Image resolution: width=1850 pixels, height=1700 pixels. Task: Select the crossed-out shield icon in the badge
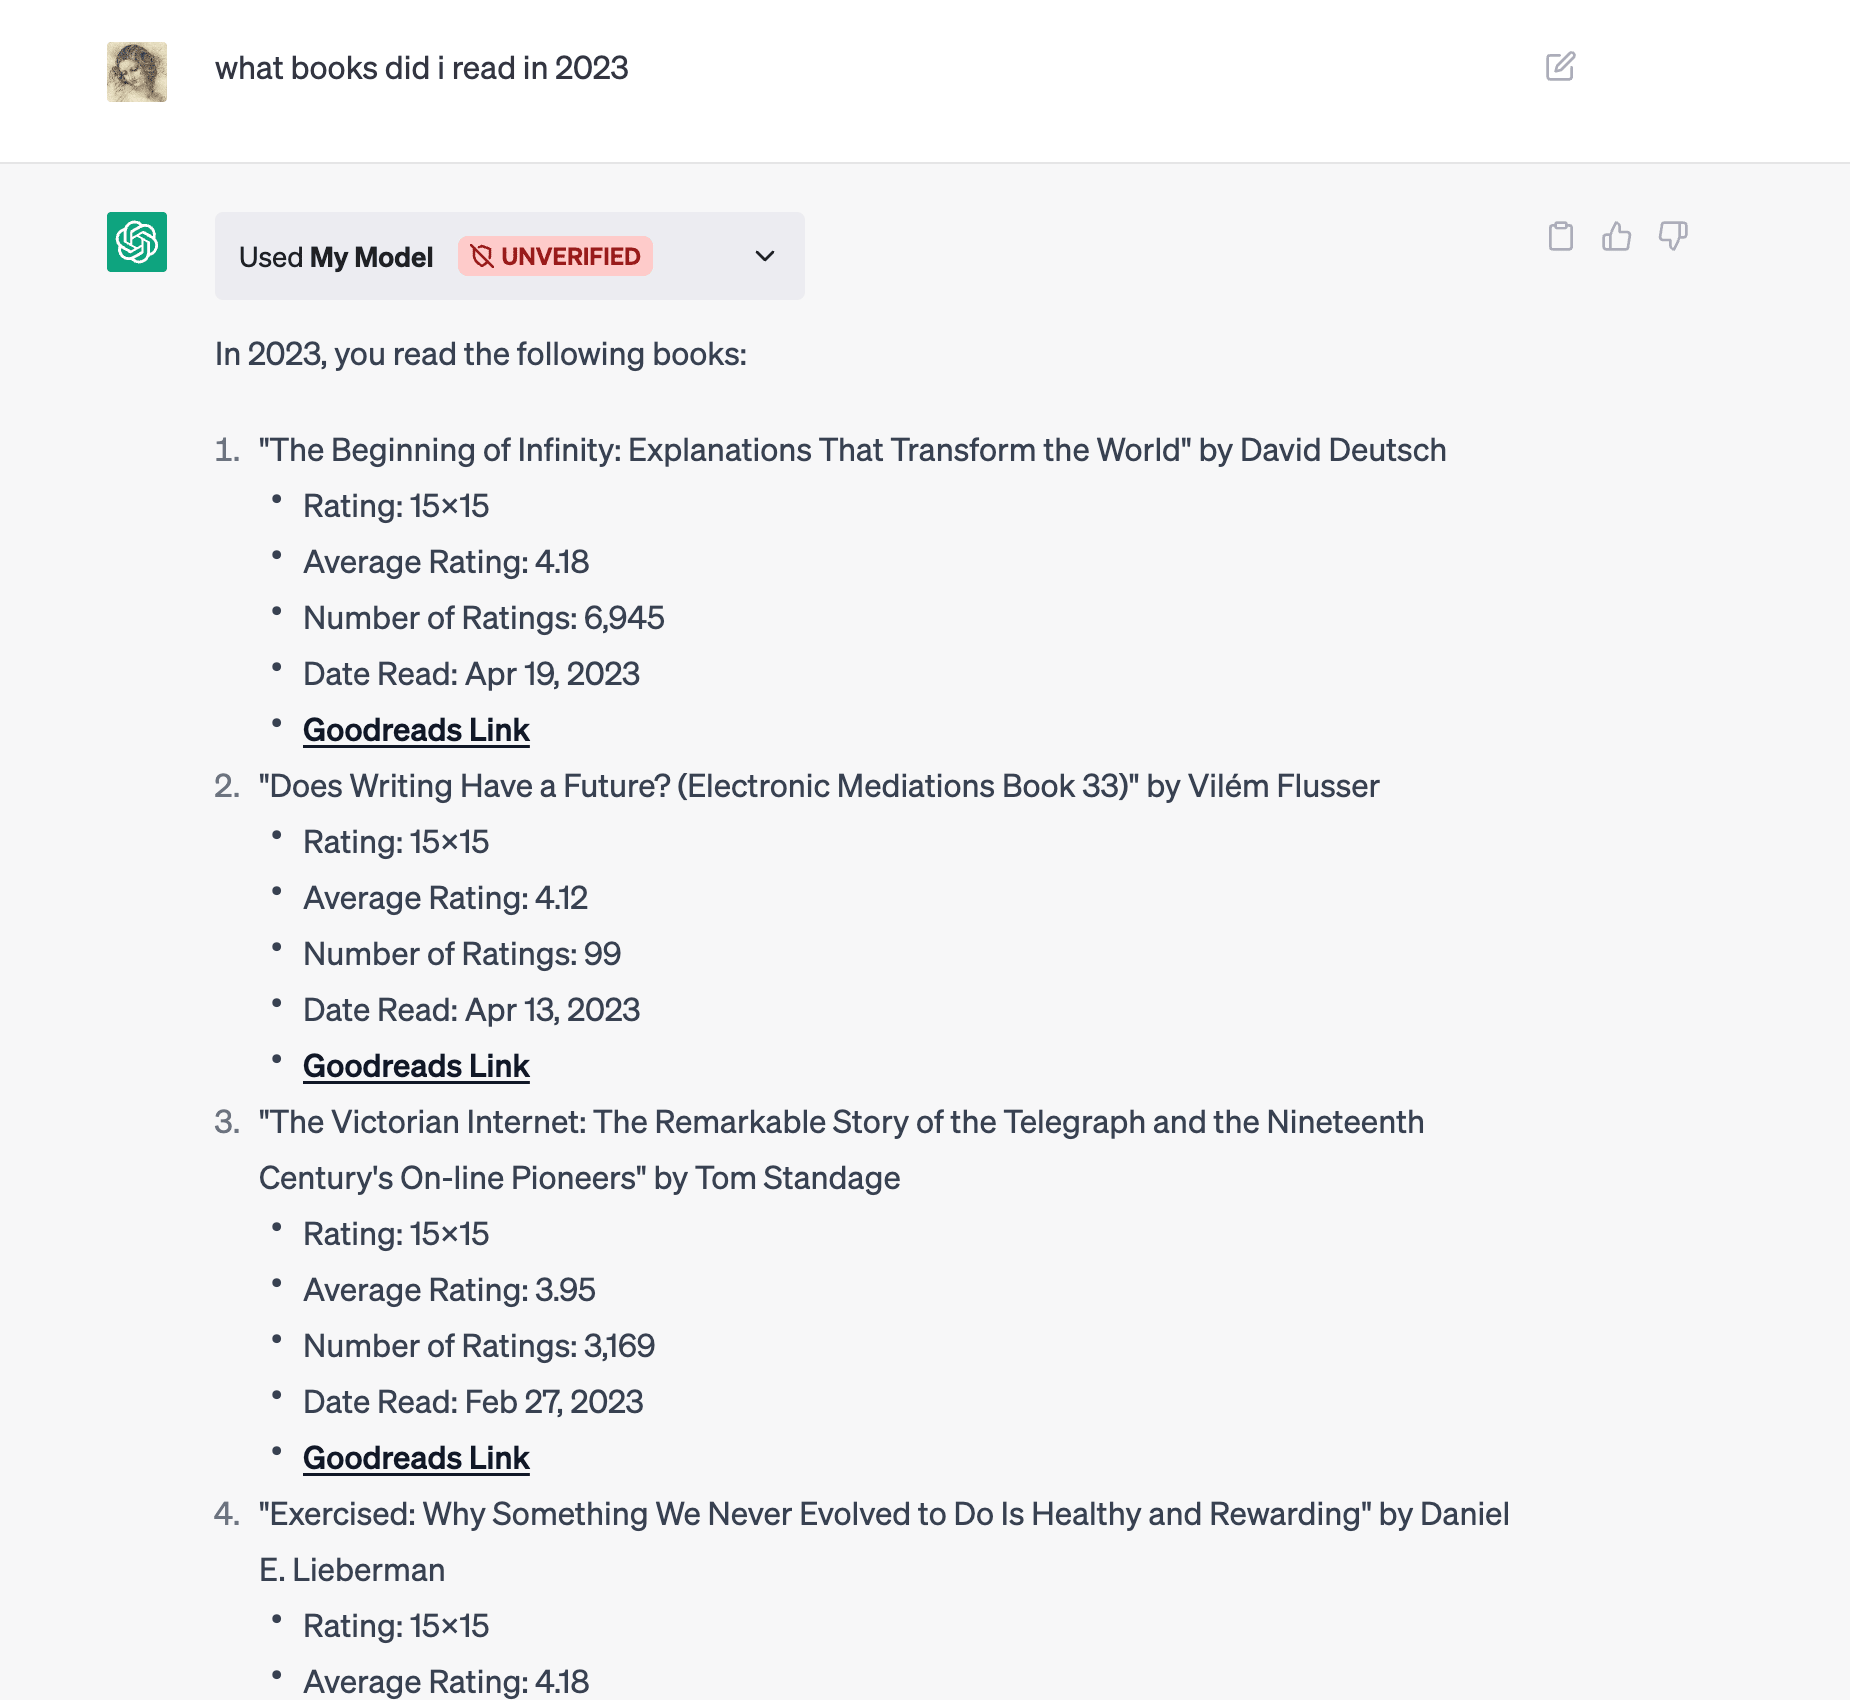point(483,256)
